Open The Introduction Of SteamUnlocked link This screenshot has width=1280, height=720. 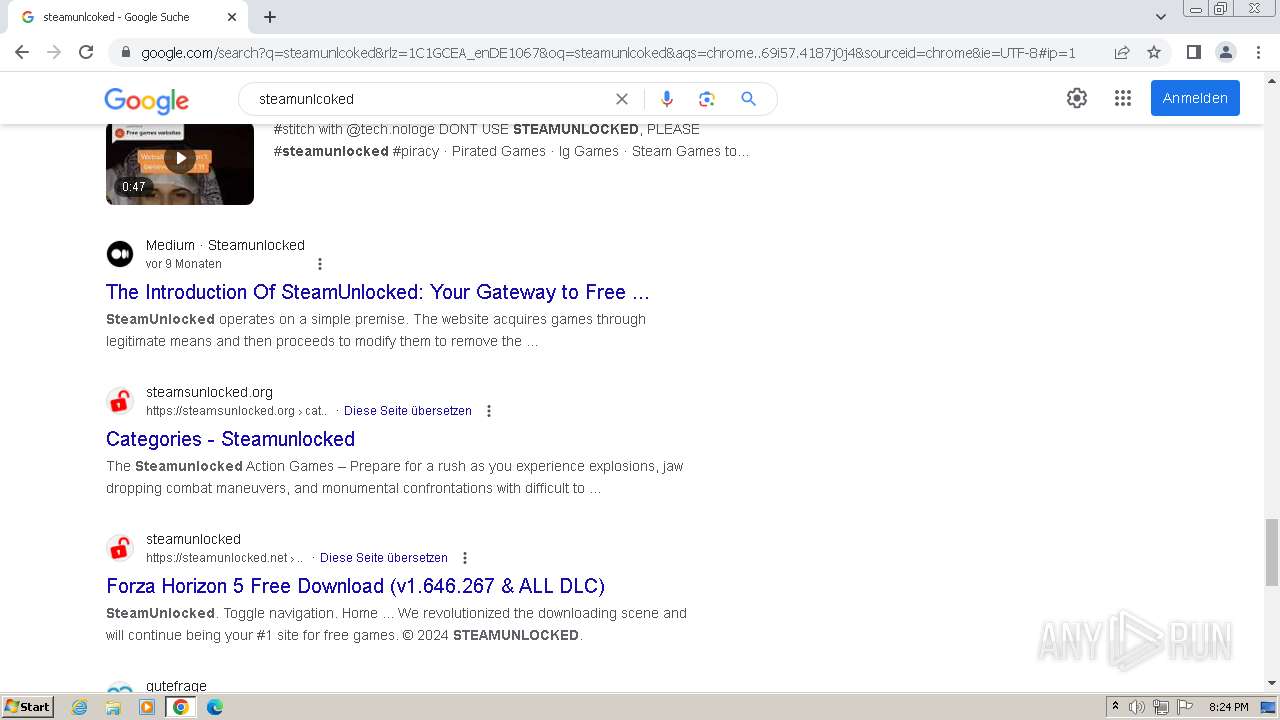(378, 292)
